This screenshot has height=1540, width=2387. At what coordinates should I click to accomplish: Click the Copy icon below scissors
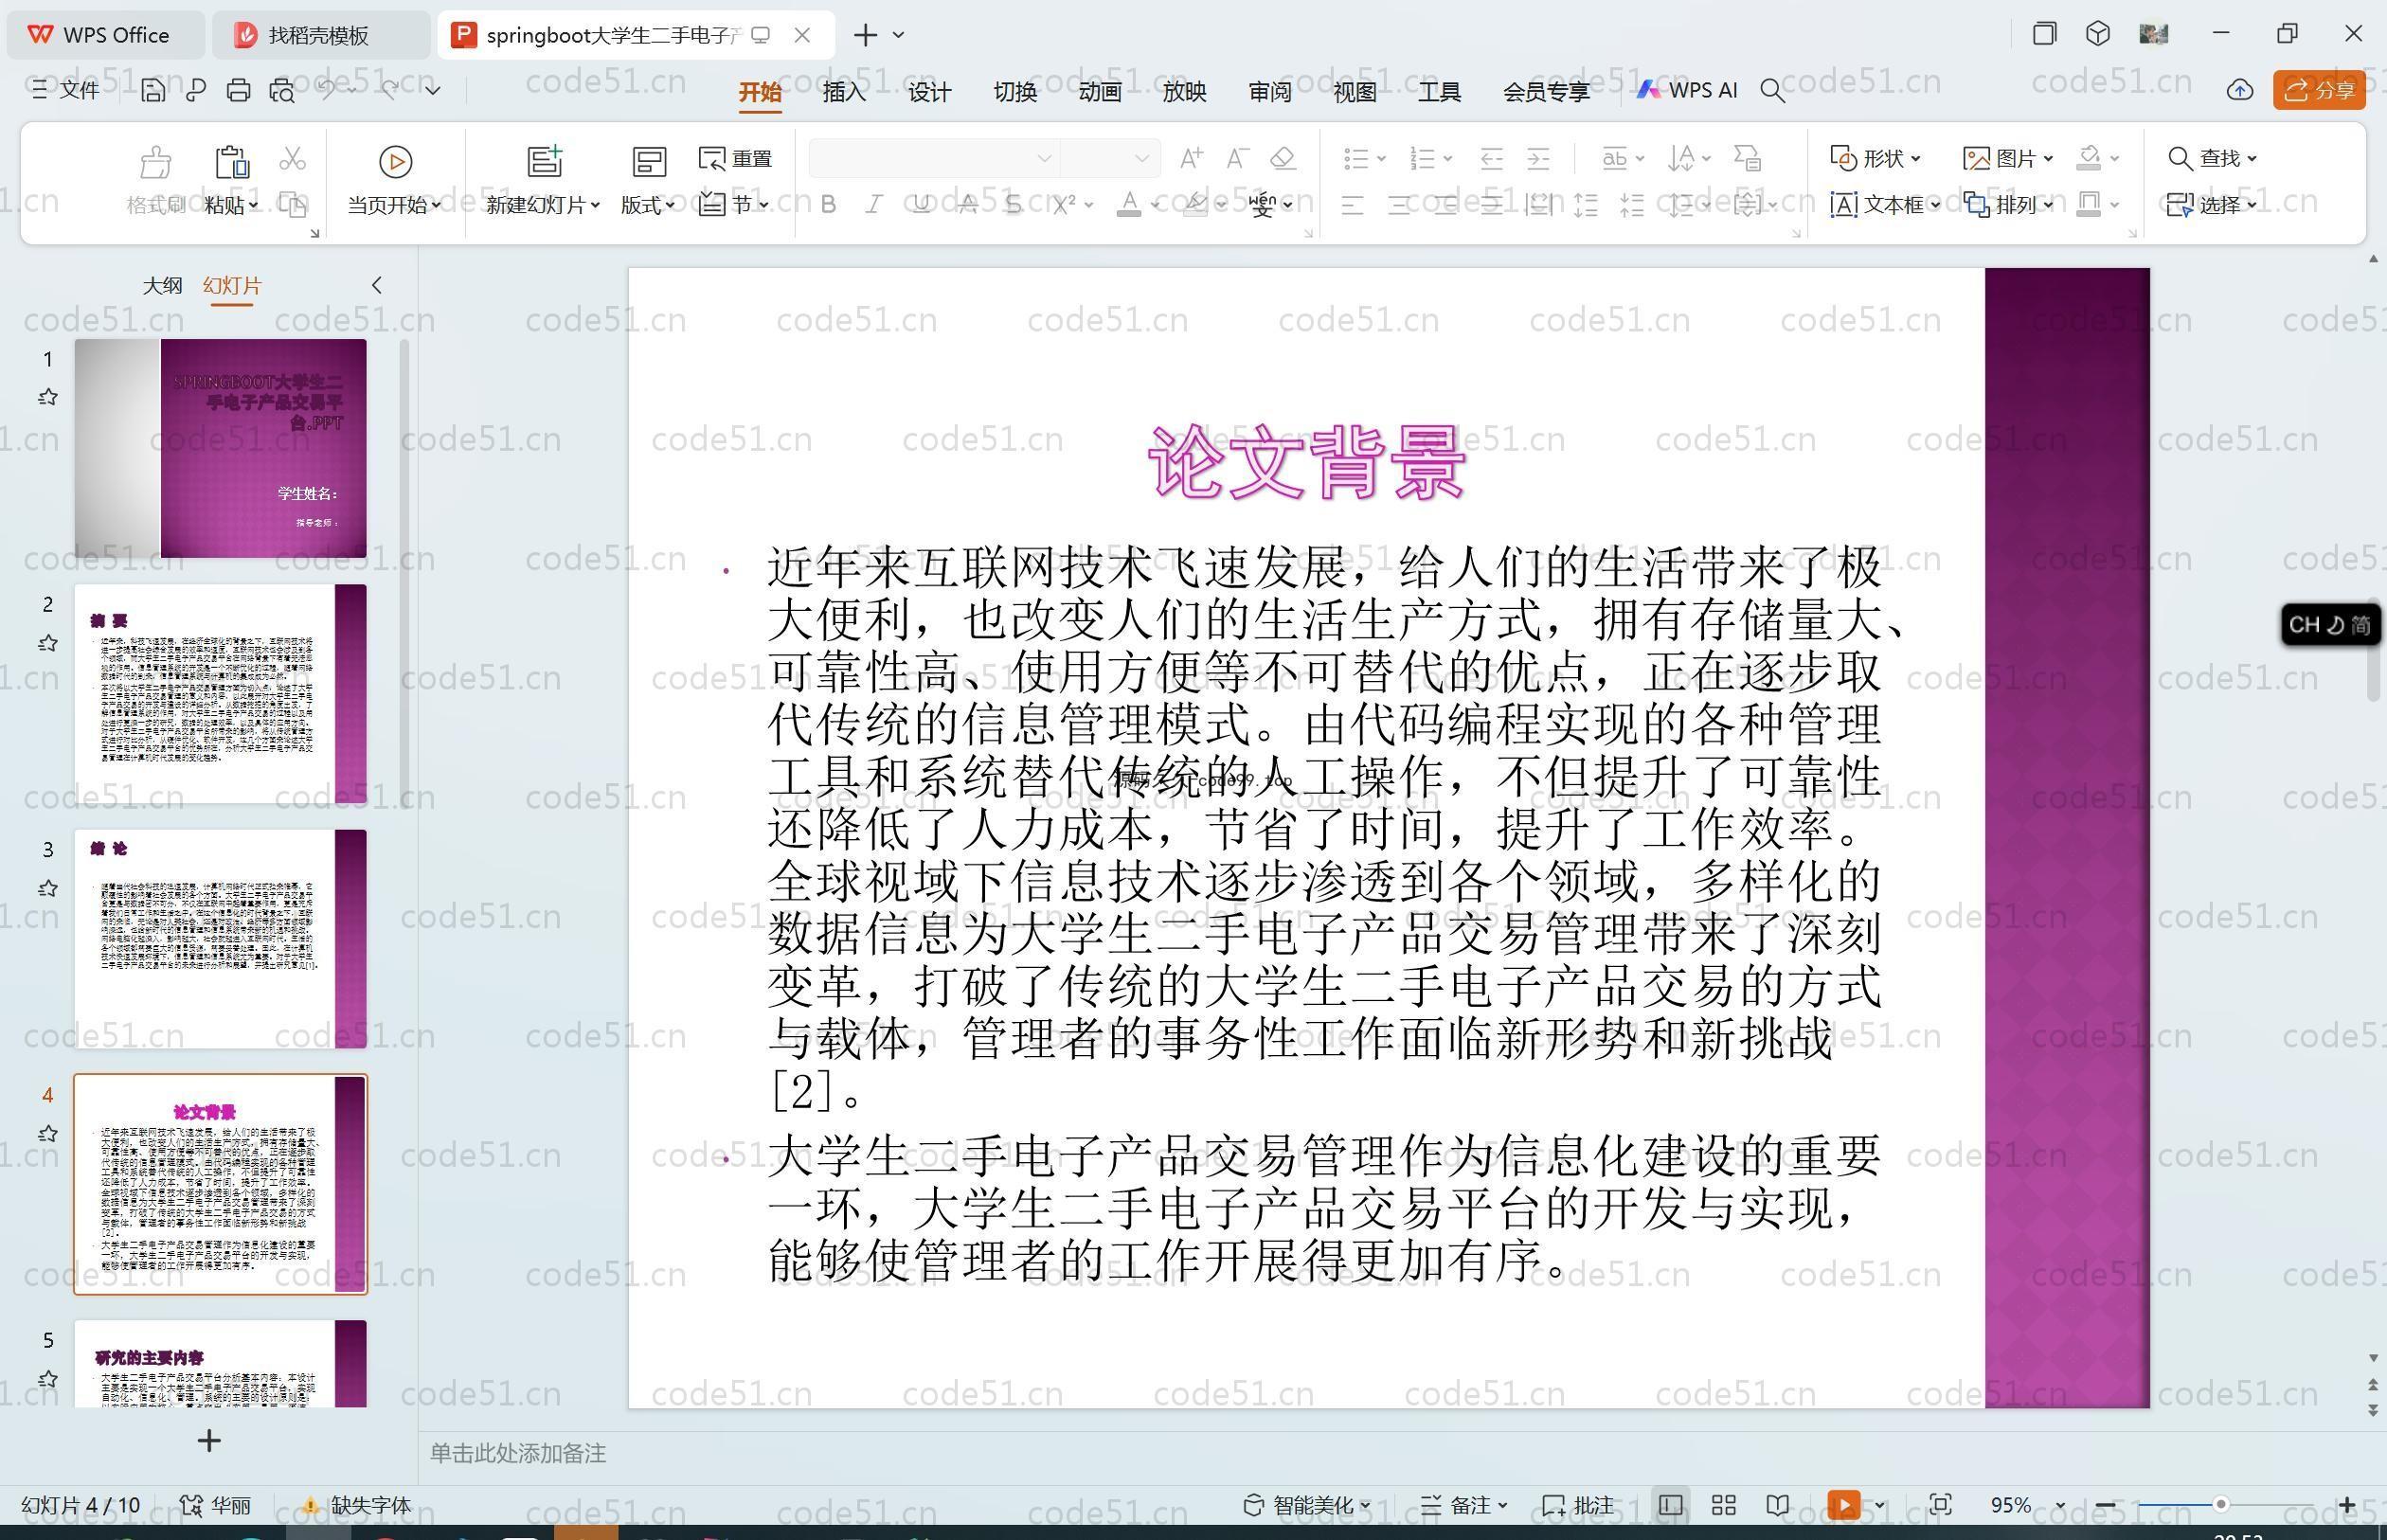292,205
